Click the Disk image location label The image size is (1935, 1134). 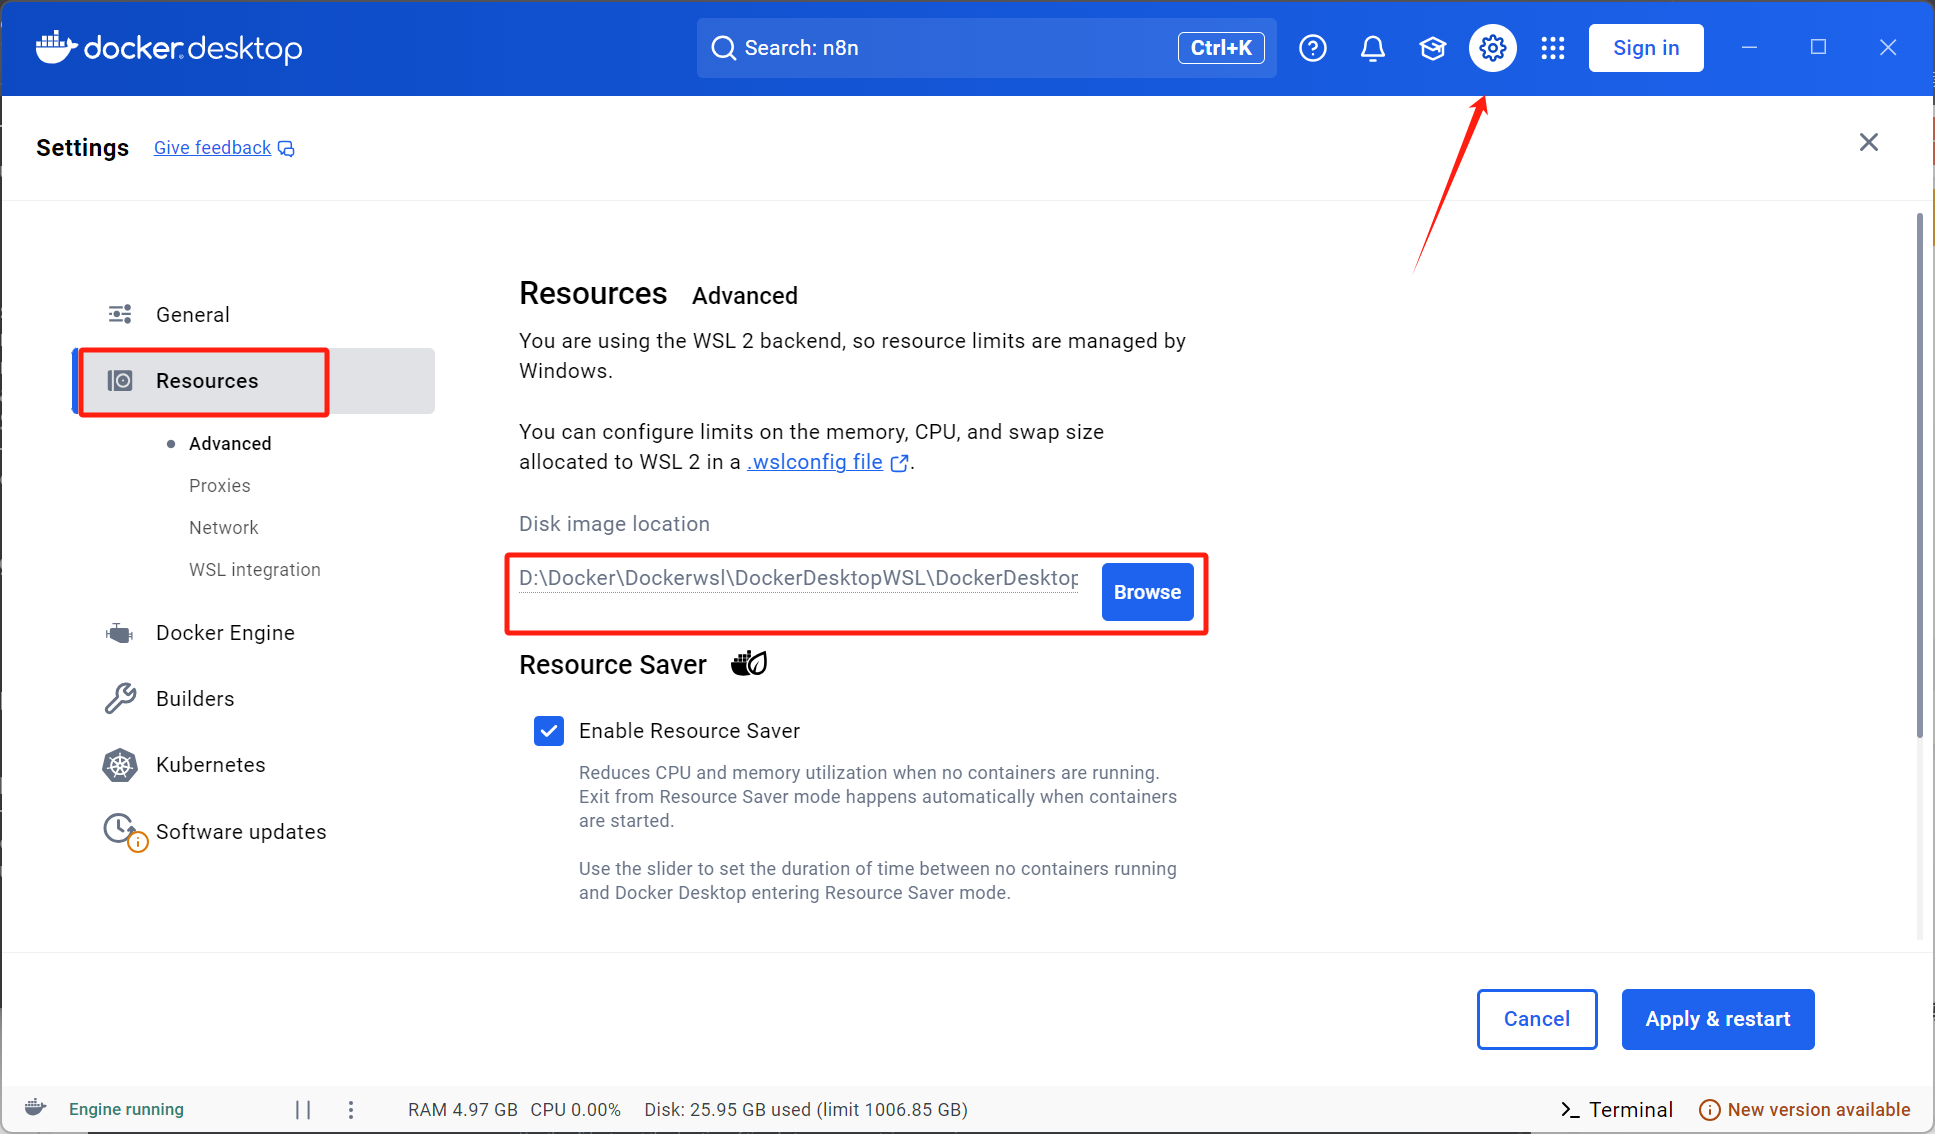pyautogui.click(x=614, y=524)
